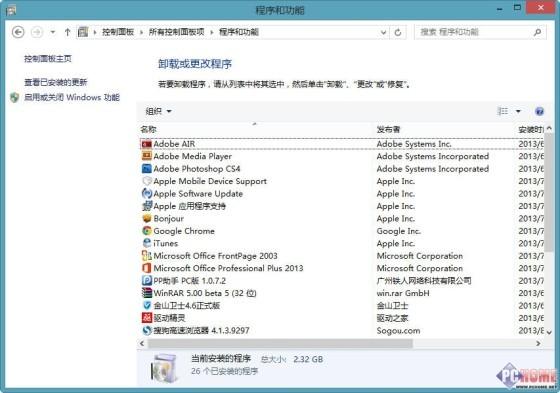Viewport: 560px width, 393px height.
Task: Click the Adobe AIR program name
Action: click(174, 144)
